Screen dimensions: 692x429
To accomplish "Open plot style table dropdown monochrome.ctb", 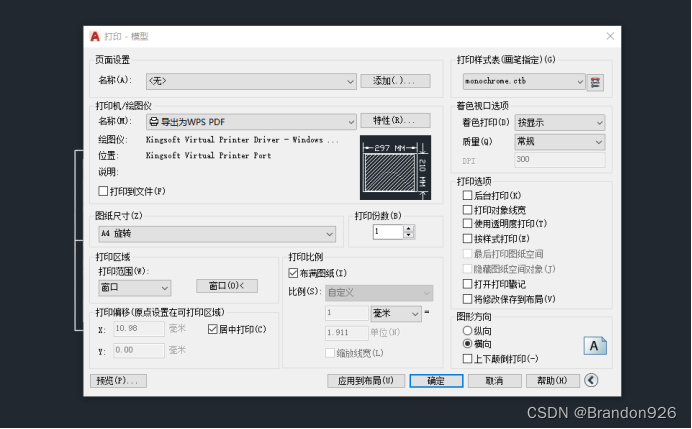I will point(524,82).
